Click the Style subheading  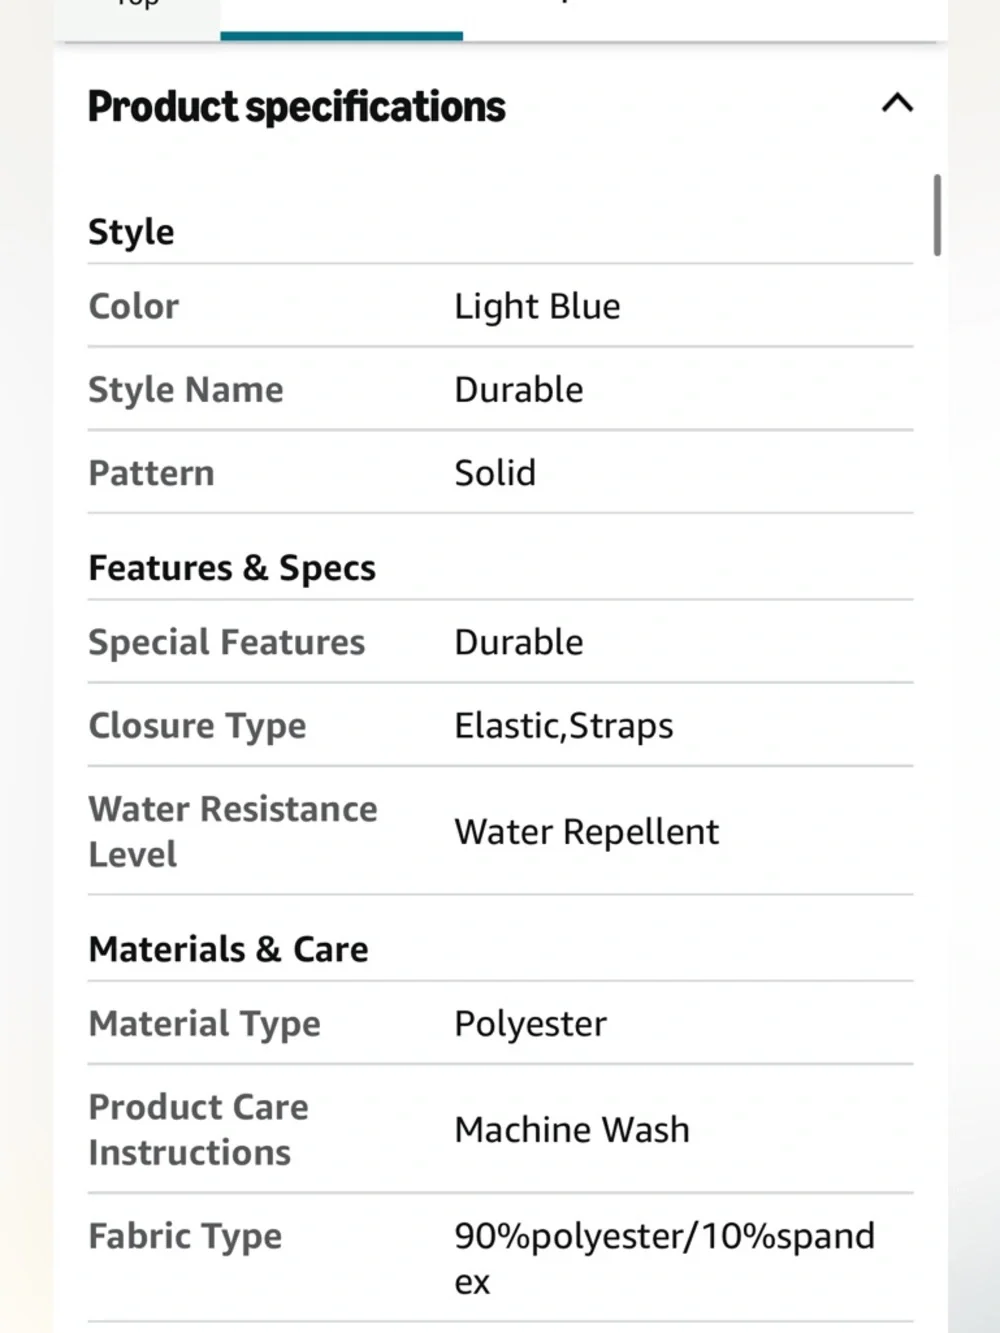coord(131,232)
